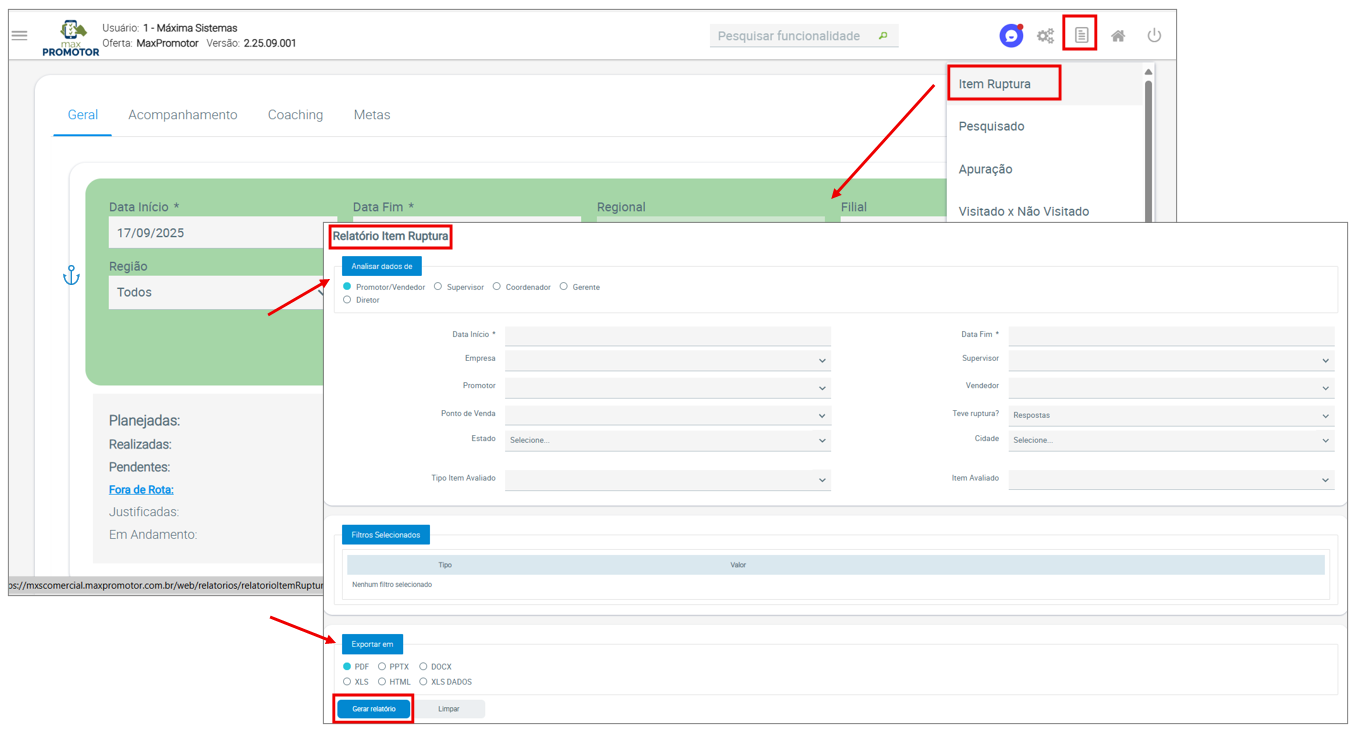Screen dimensions: 1356x736
Task: Switch to the Coaching tab
Action: [295, 115]
